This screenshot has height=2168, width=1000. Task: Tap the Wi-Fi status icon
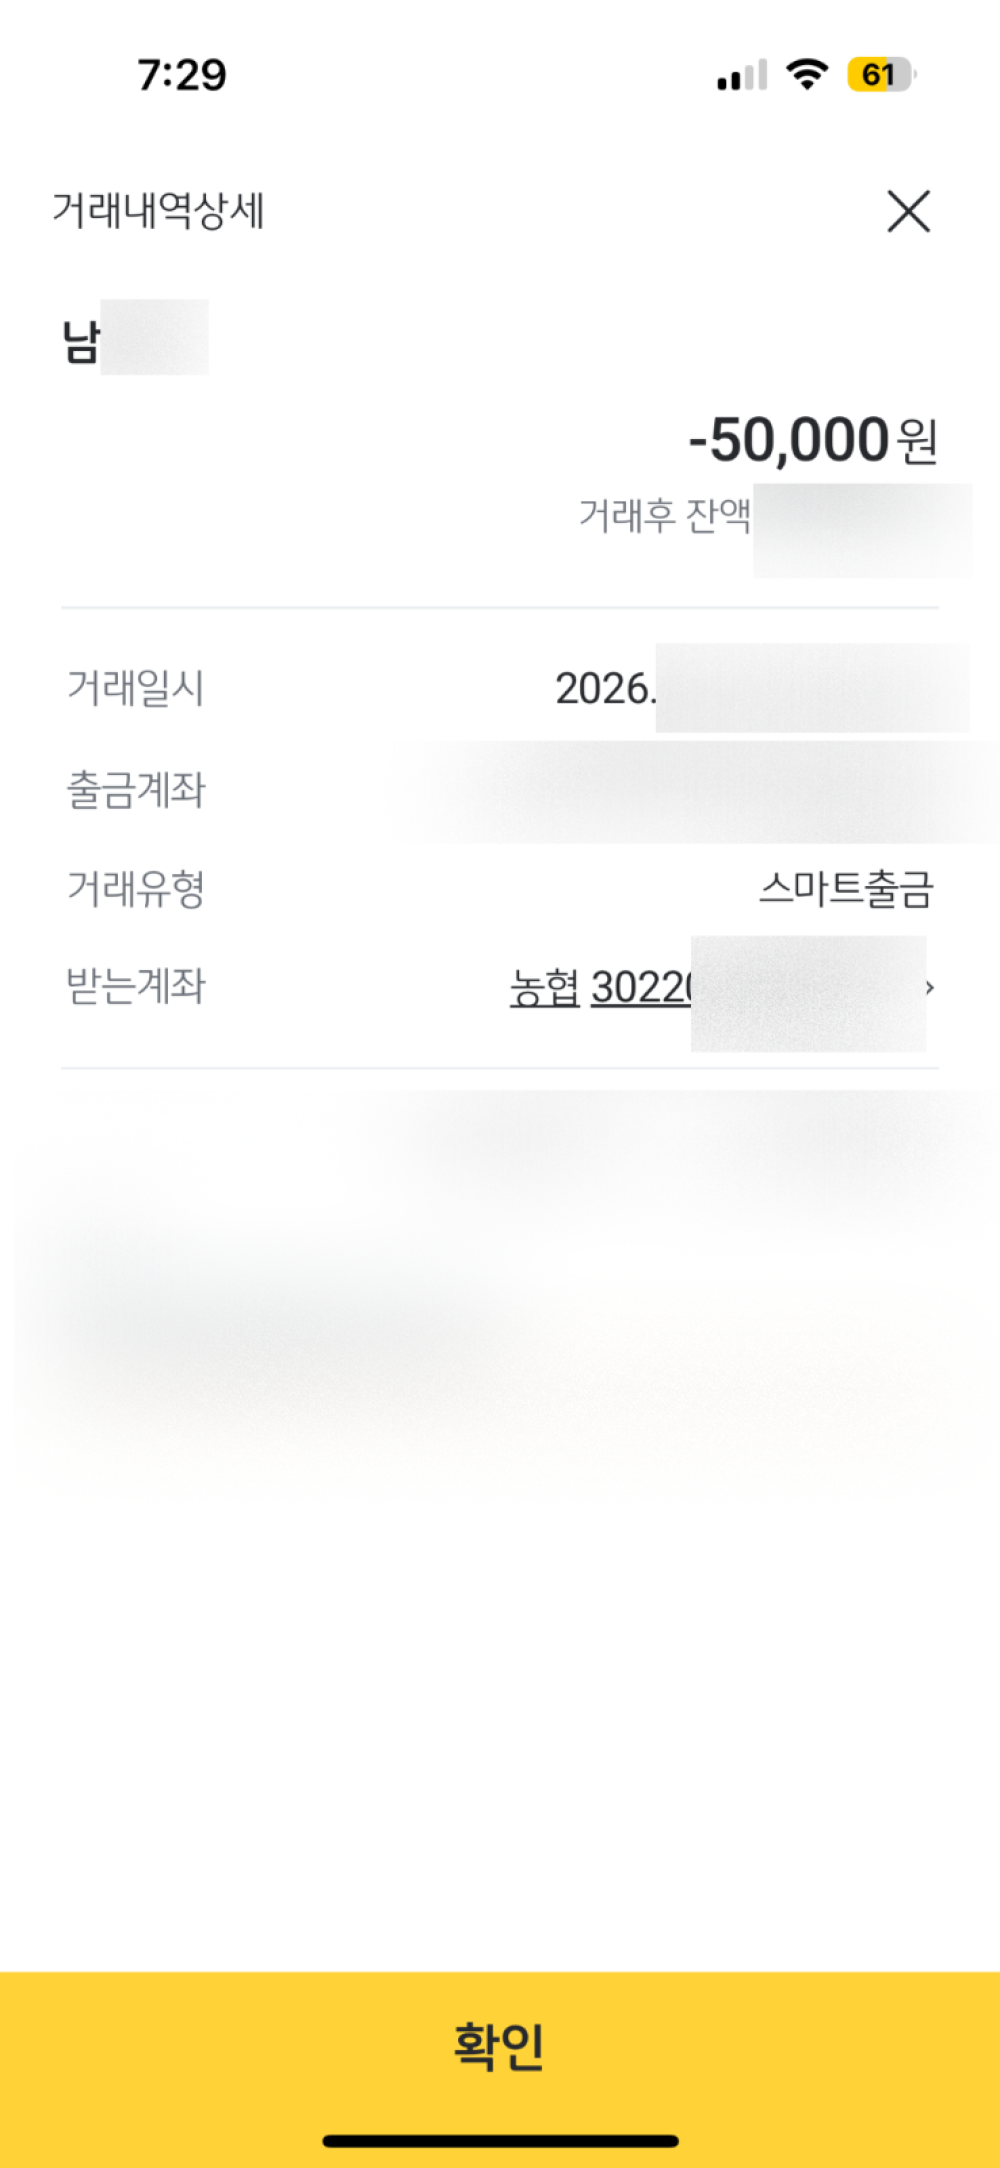coord(807,74)
